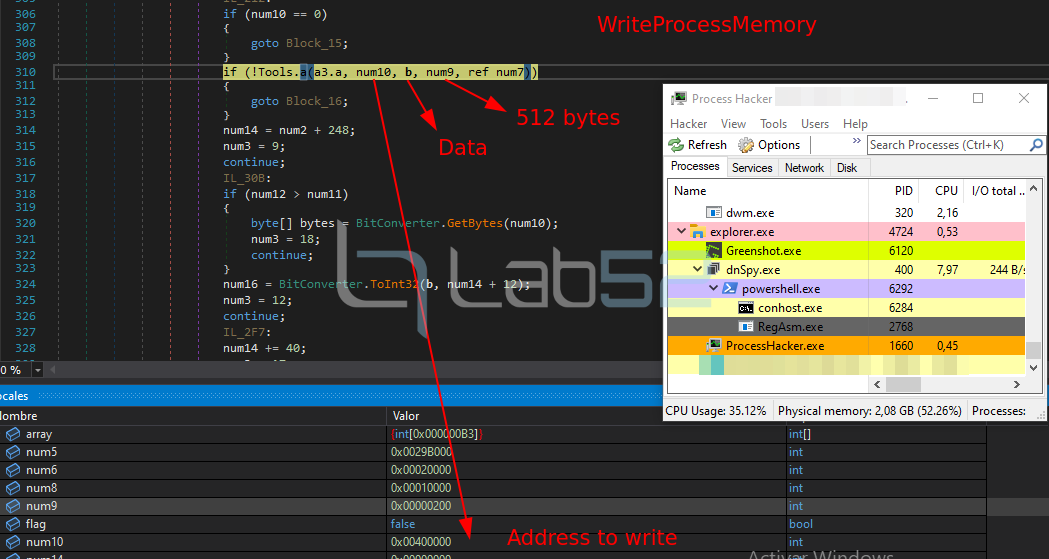The width and height of the screenshot is (1049, 559).
Task: Select the ProcessHacker.exe process icon
Action: [713, 346]
